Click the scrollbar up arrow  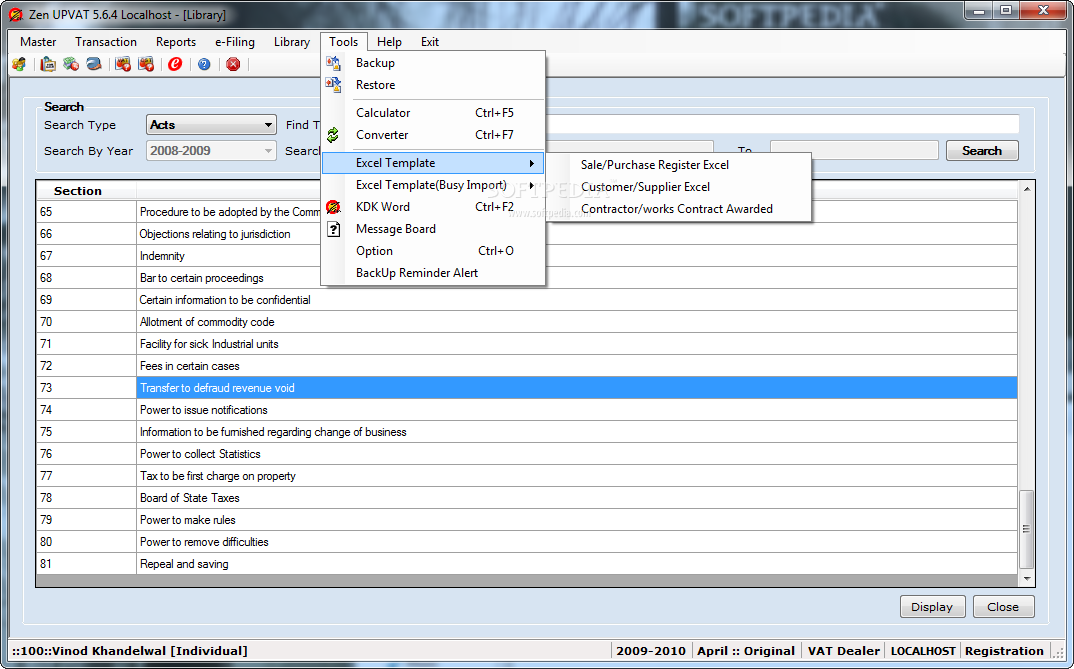(1026, 189)
